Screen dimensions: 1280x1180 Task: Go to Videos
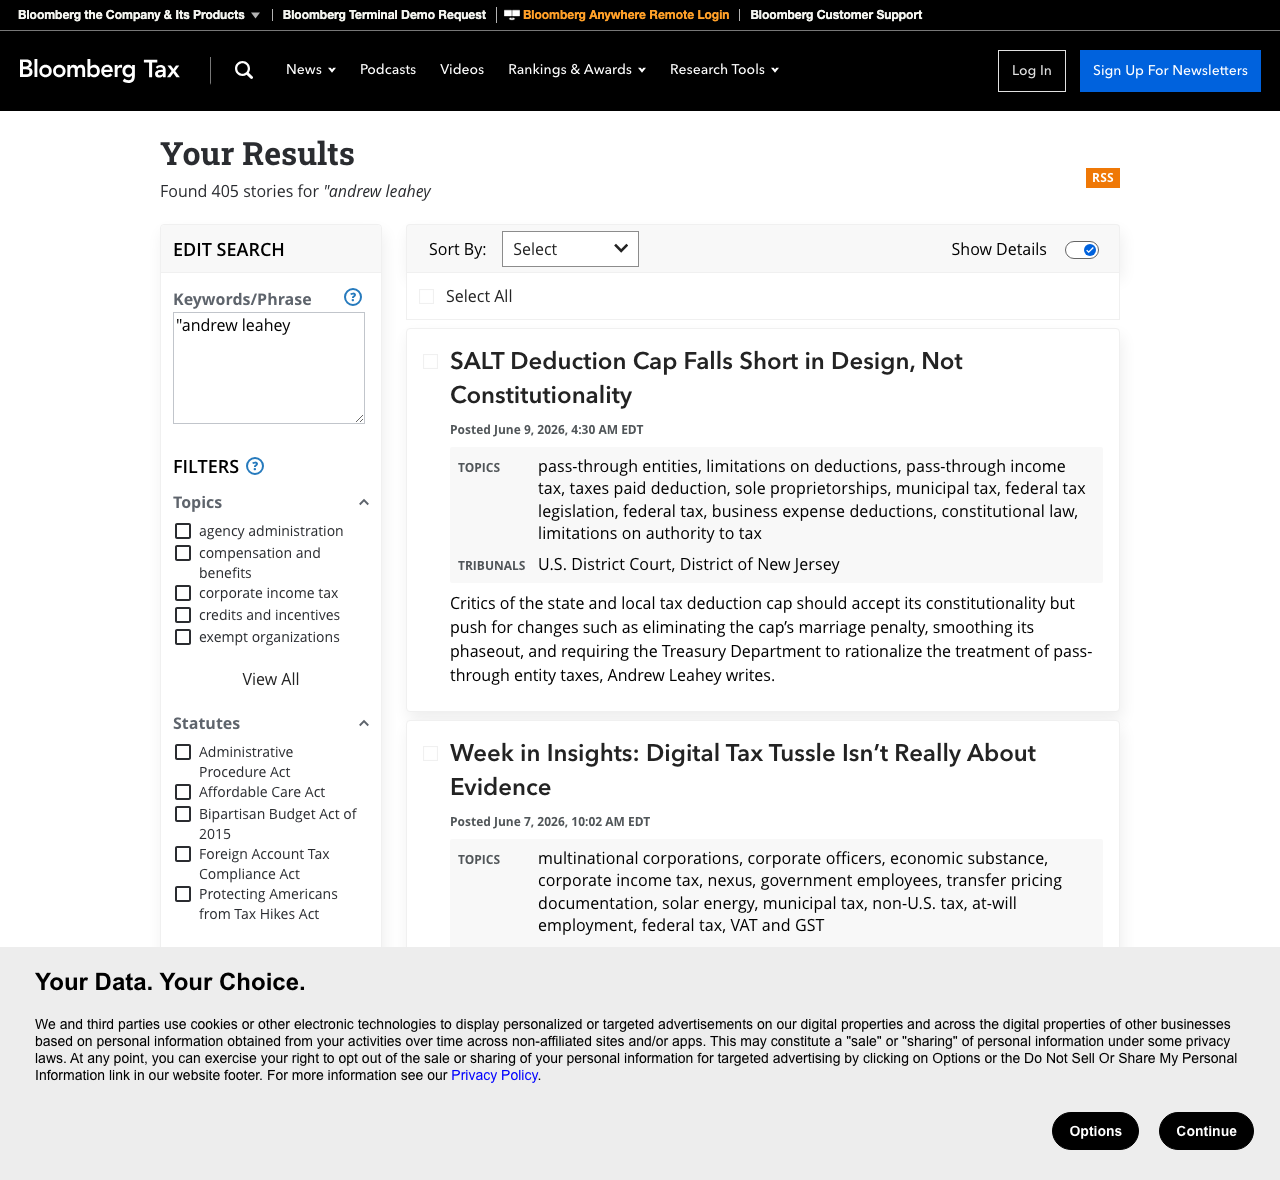(462, 70)
